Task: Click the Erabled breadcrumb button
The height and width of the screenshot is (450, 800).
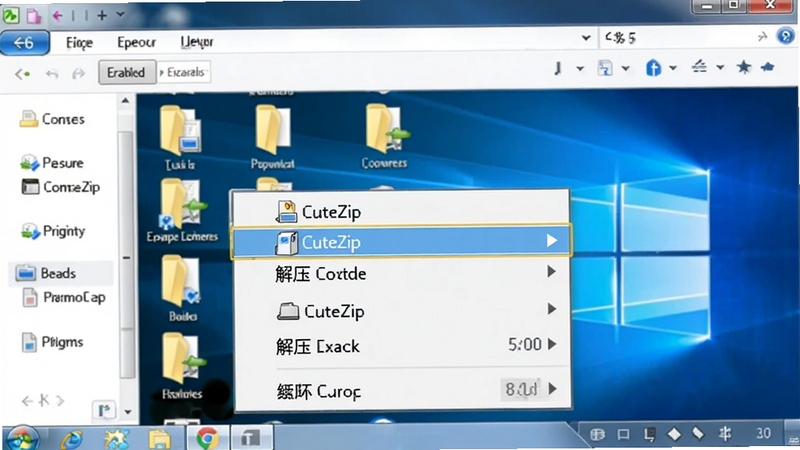Action: click(x=127, y=72)
